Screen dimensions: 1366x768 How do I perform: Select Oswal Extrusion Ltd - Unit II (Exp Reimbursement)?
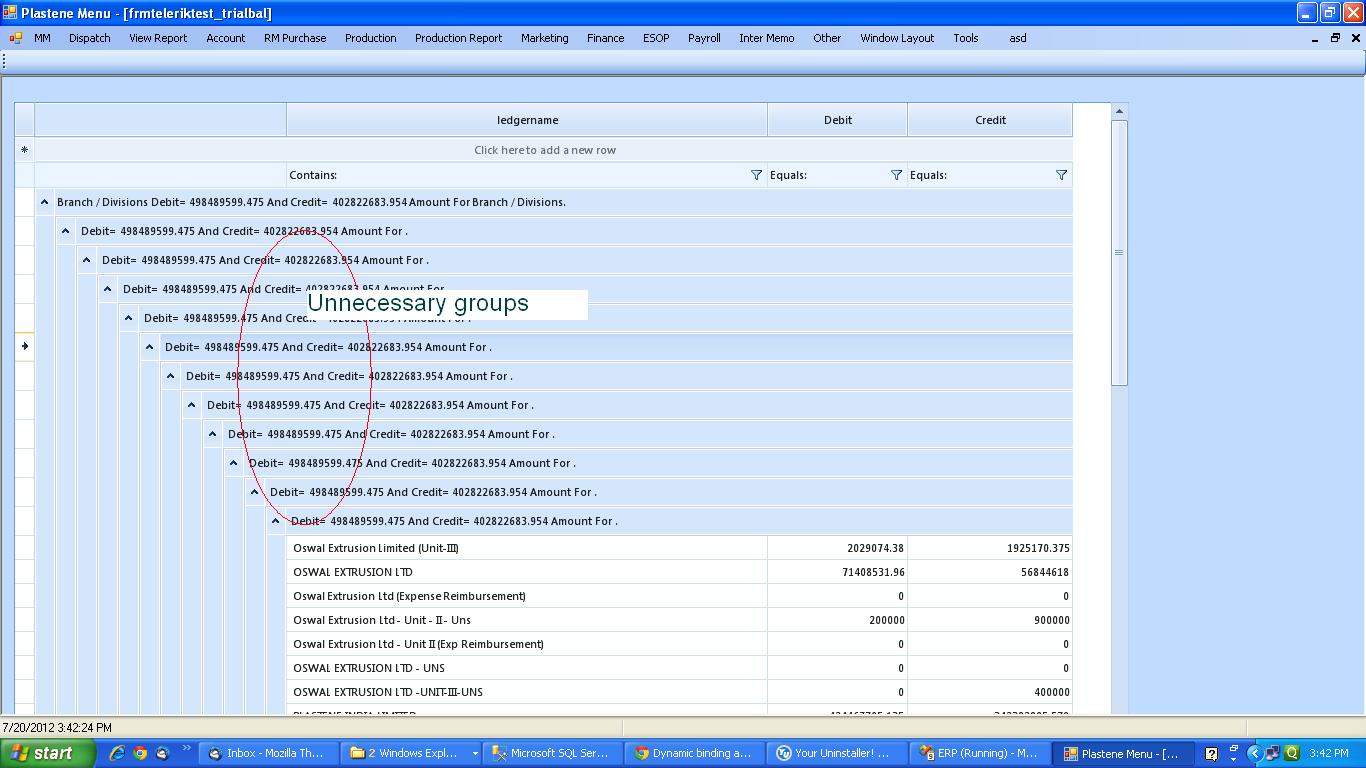pos(418,644)
